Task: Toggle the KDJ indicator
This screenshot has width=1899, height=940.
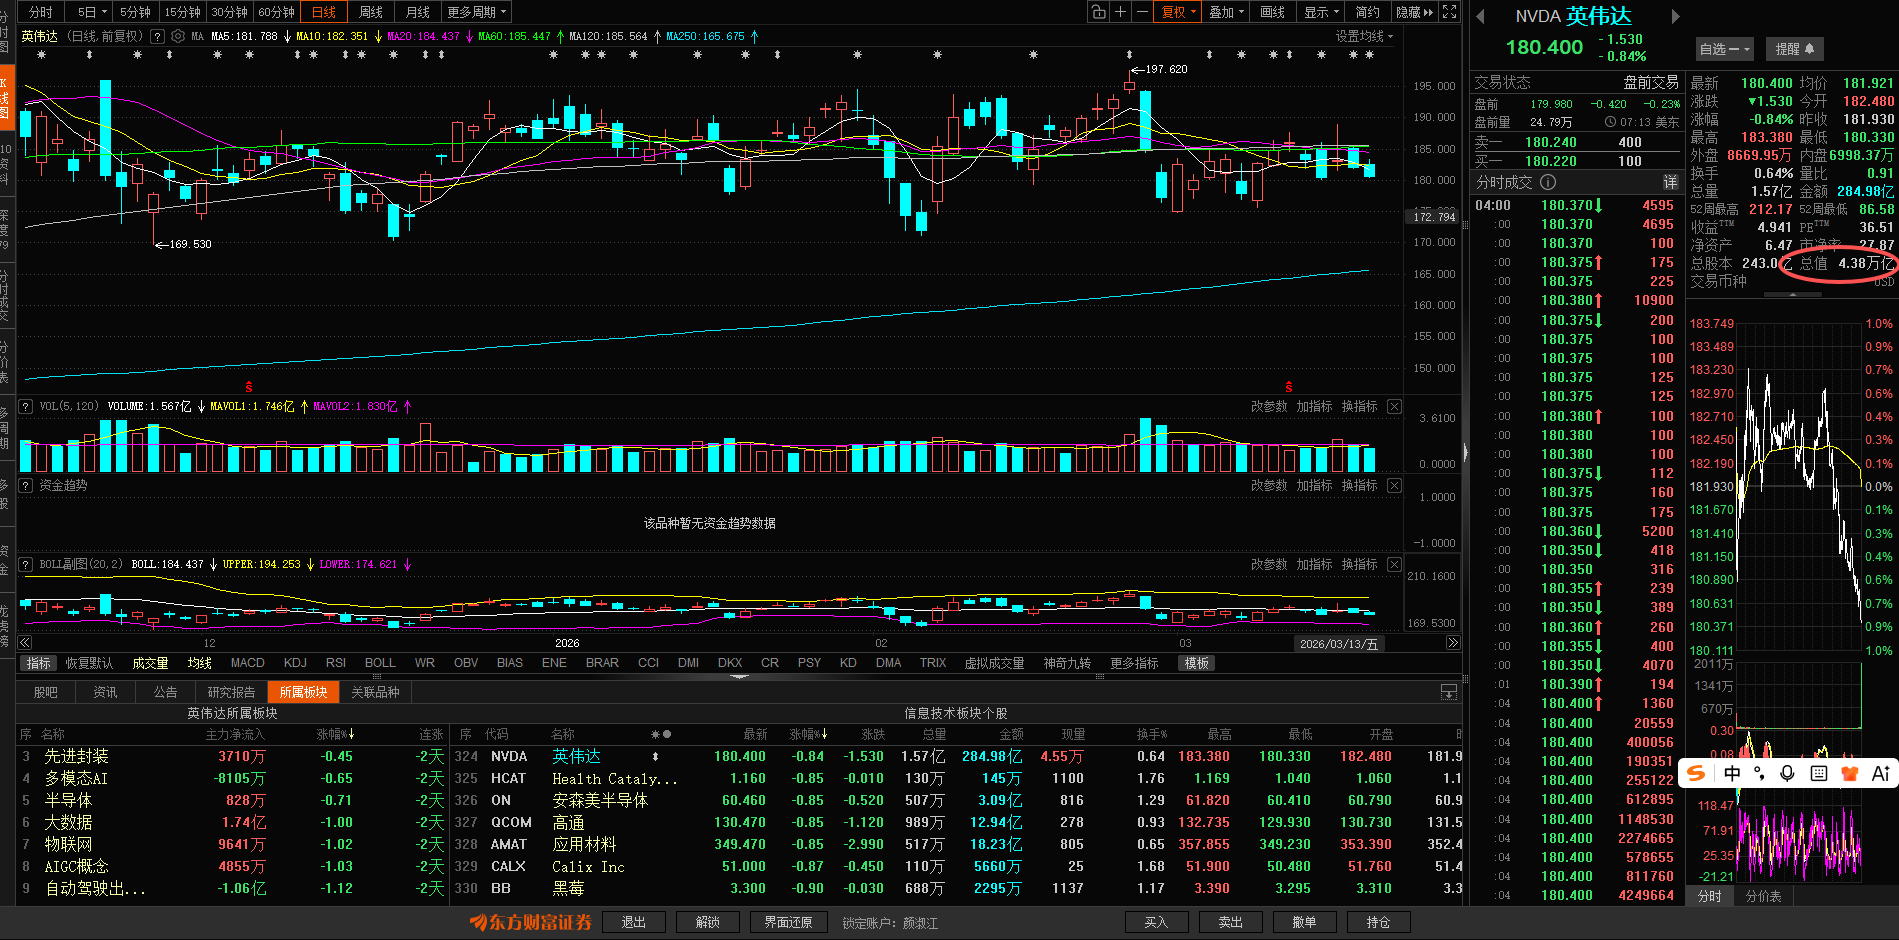Action: [x=295, y=663]
